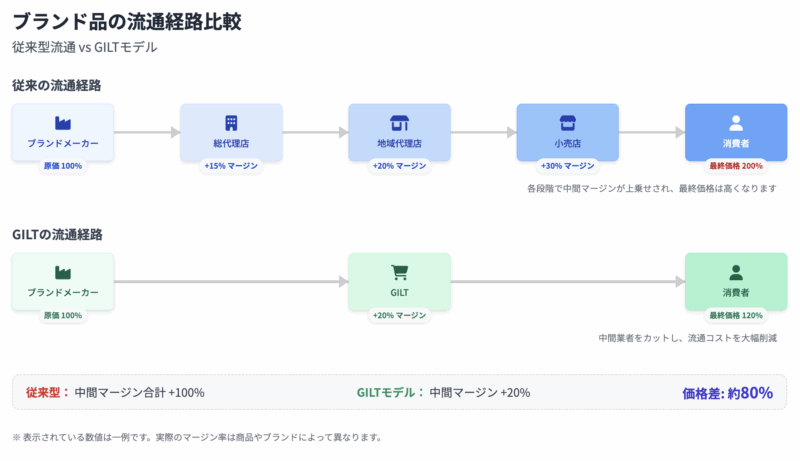Click the green GILTモデル: label in the summary box
The width and height of the screenshot is (800, 461).
(x=390, y=392)
